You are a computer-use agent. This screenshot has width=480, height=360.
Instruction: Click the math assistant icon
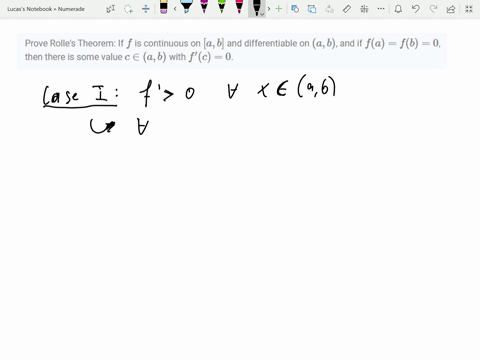coord(364,9)
